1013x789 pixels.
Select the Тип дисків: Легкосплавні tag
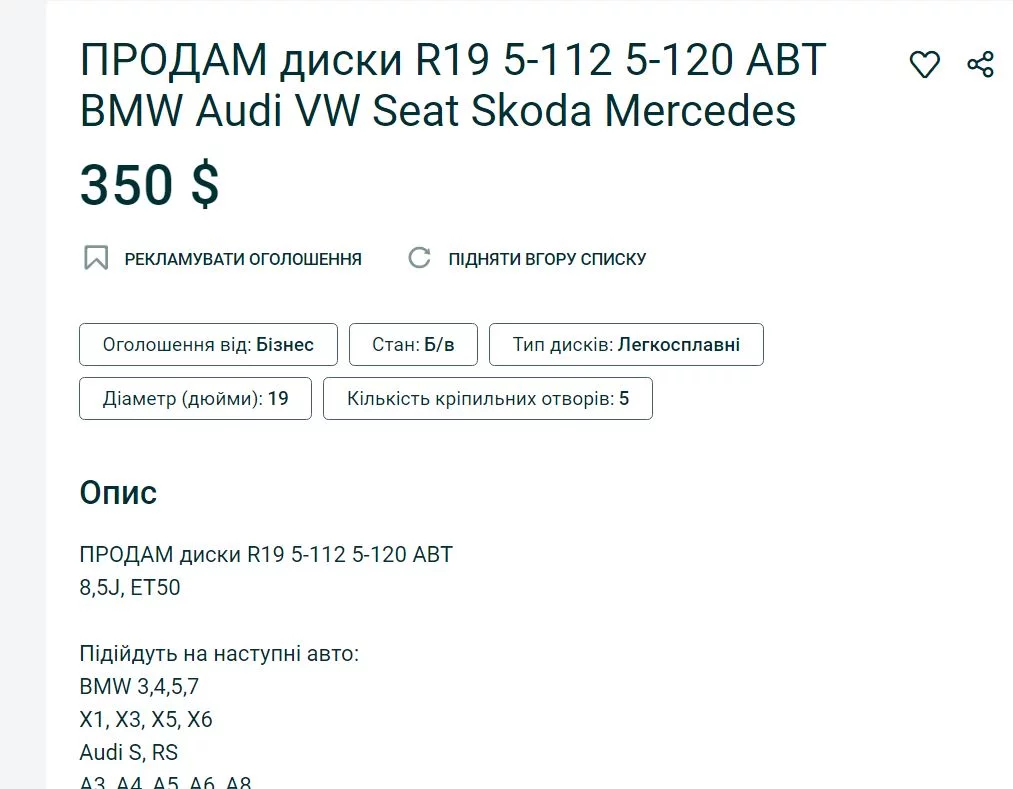(626, 345)
